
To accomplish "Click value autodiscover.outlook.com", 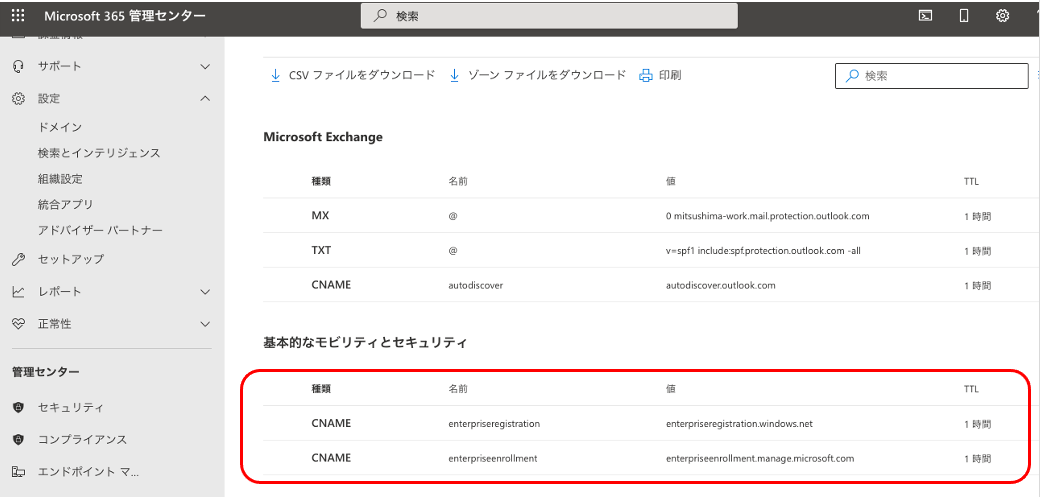I will click(x=720, y=285).
